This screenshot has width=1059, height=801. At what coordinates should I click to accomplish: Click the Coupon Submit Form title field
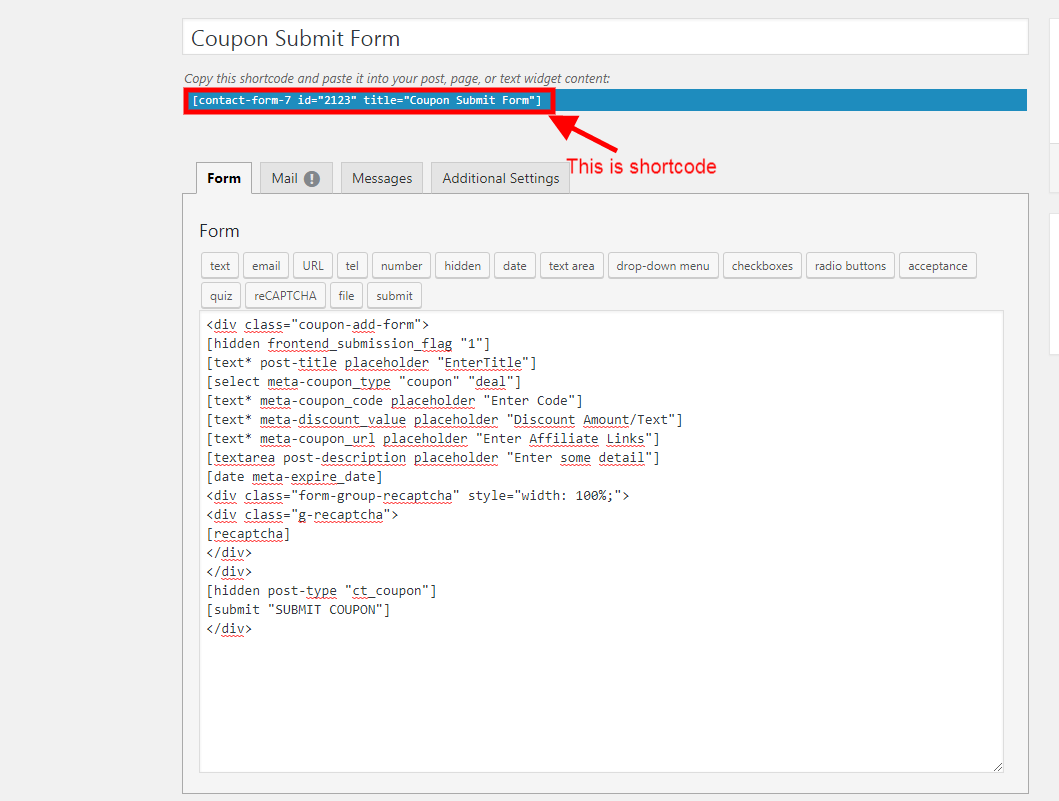[x=605, y=39]
